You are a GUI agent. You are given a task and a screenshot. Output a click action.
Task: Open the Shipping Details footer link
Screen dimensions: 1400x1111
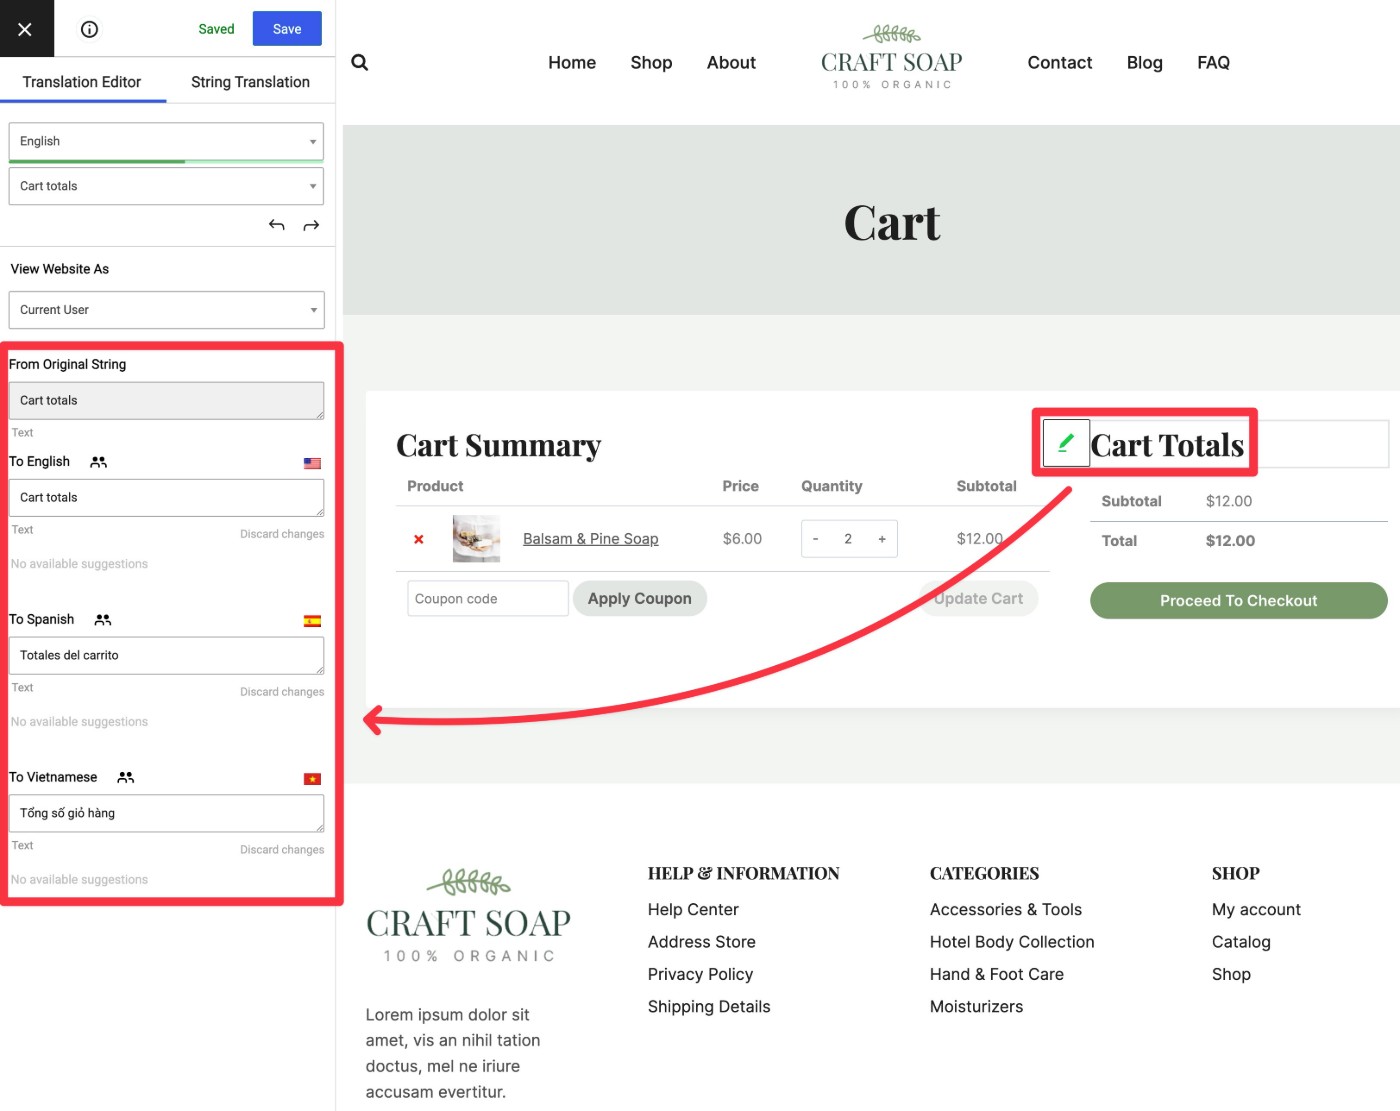pyautogui.click(x=709, y=1007)
